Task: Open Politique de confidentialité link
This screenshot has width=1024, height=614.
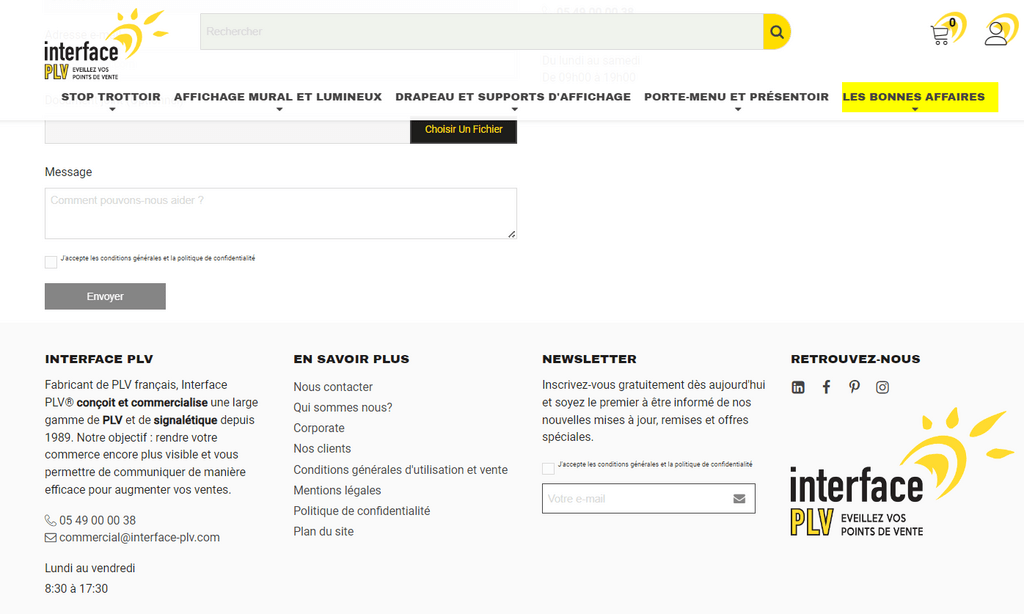Action: click(x=362, y=511)
